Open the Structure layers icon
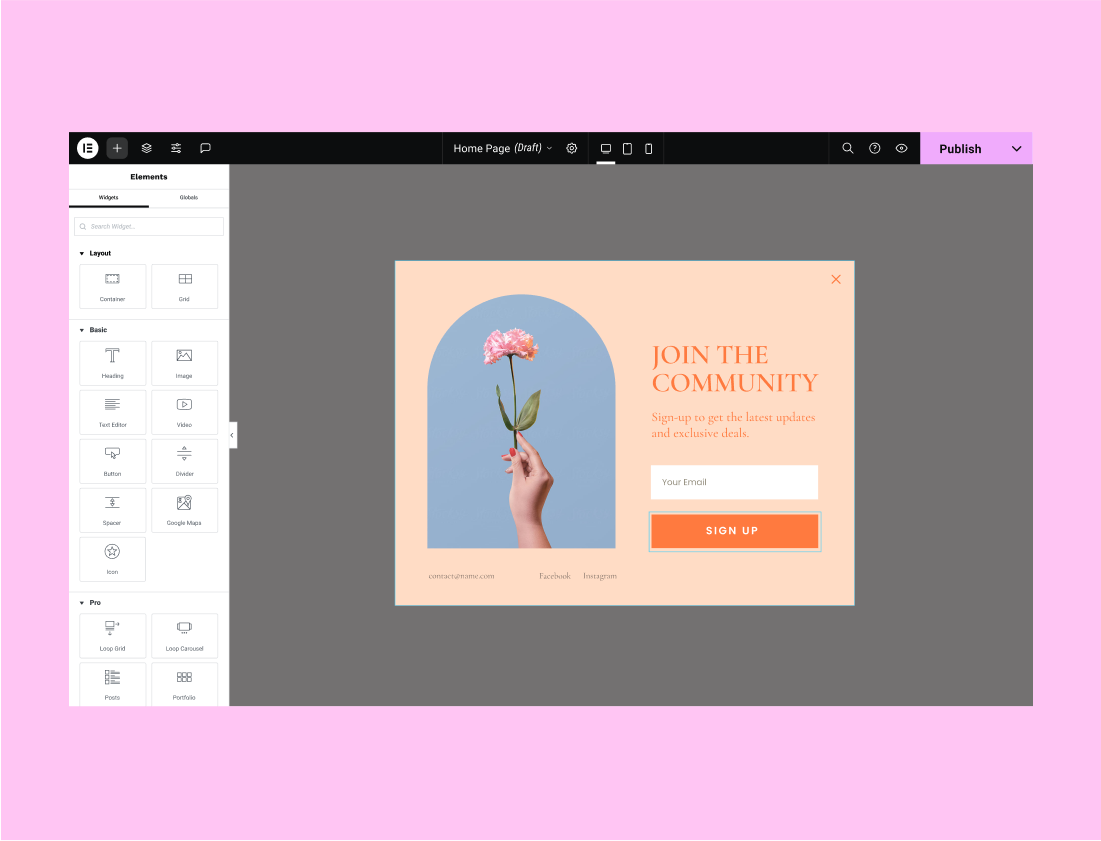Screen dimensions: 1101x841 click(x=146, y=148)
